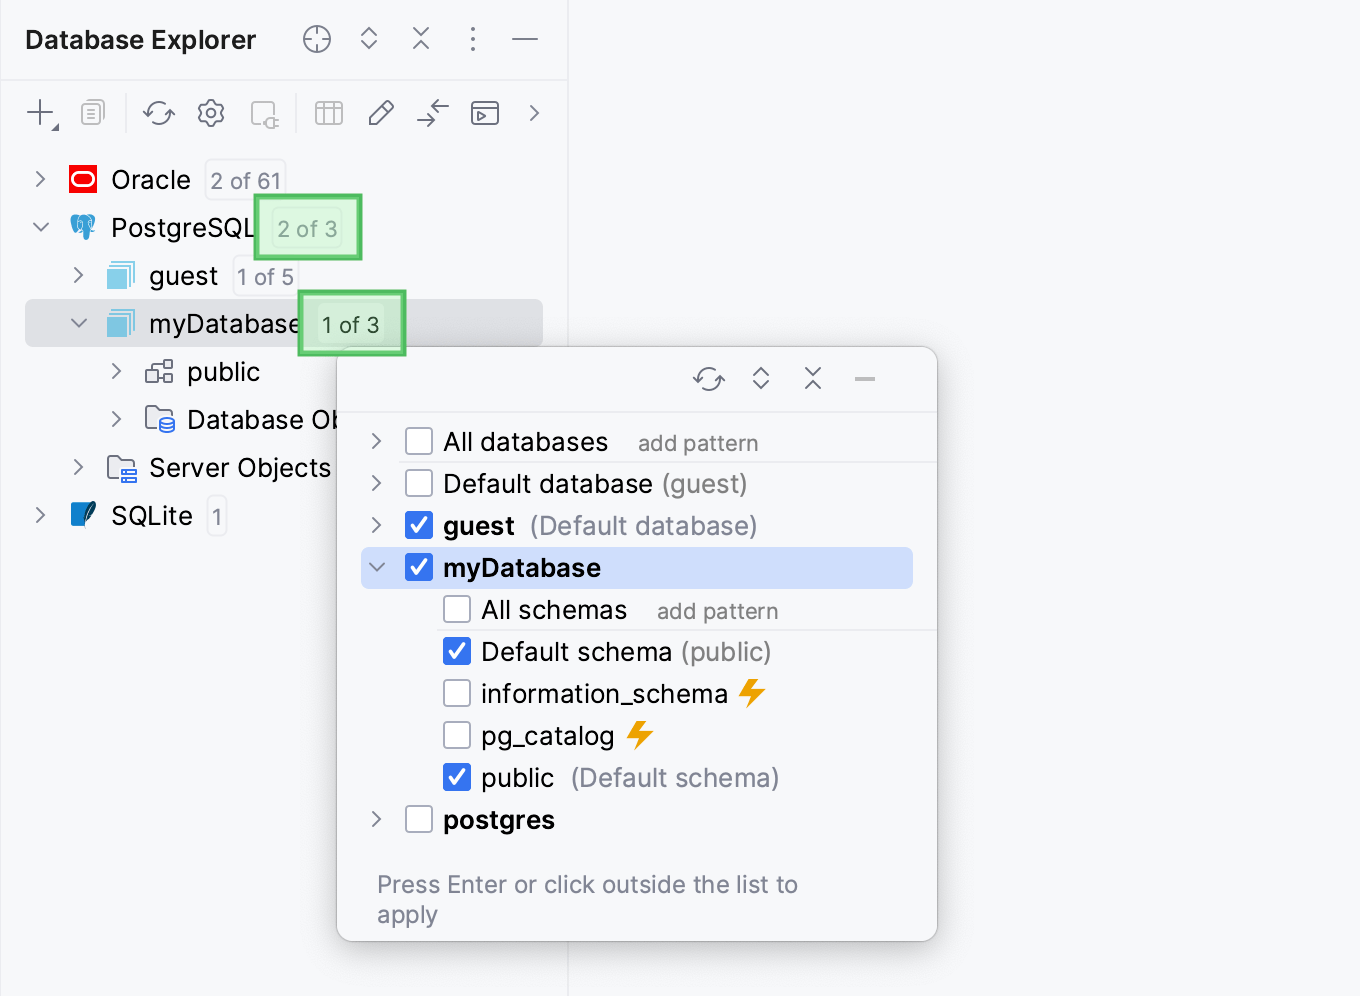Viewport: 1360px width, 996px height.
Task: Click the refresh icon in the schemas popup
Action: 709,379
